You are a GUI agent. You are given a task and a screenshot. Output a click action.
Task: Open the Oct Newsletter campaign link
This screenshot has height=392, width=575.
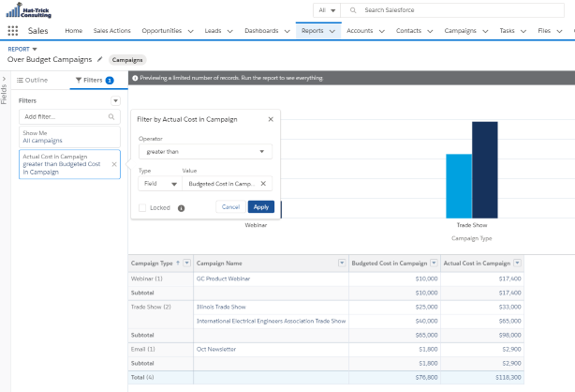click(216, 349)
